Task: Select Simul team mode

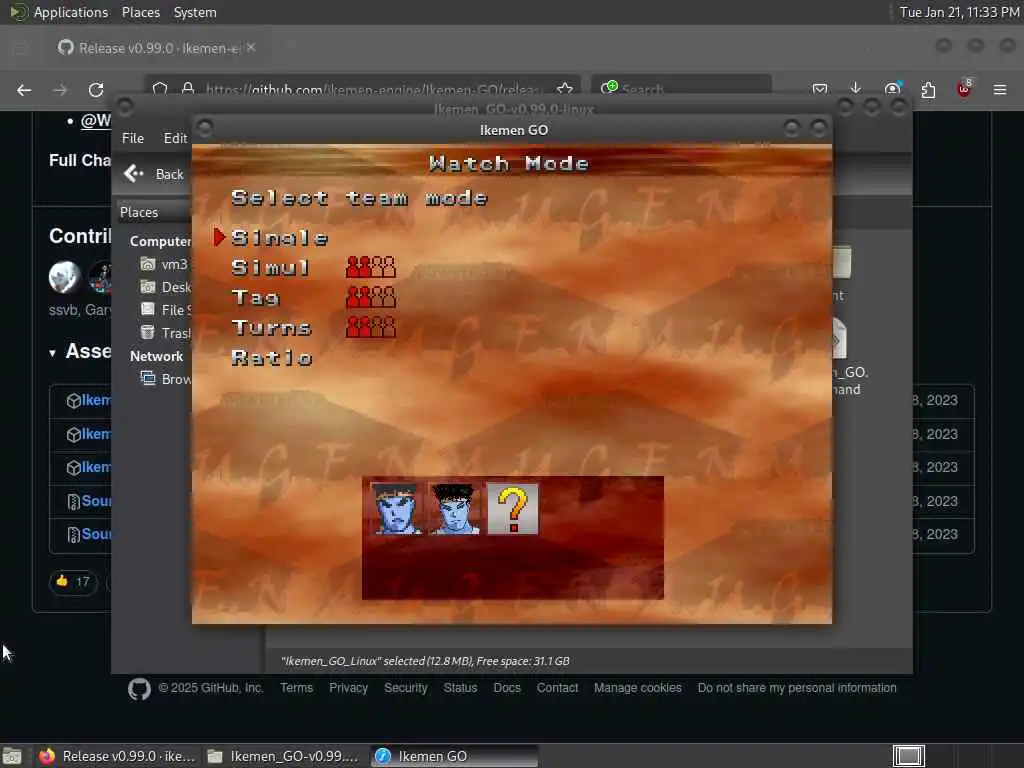Action: (270, 267)
